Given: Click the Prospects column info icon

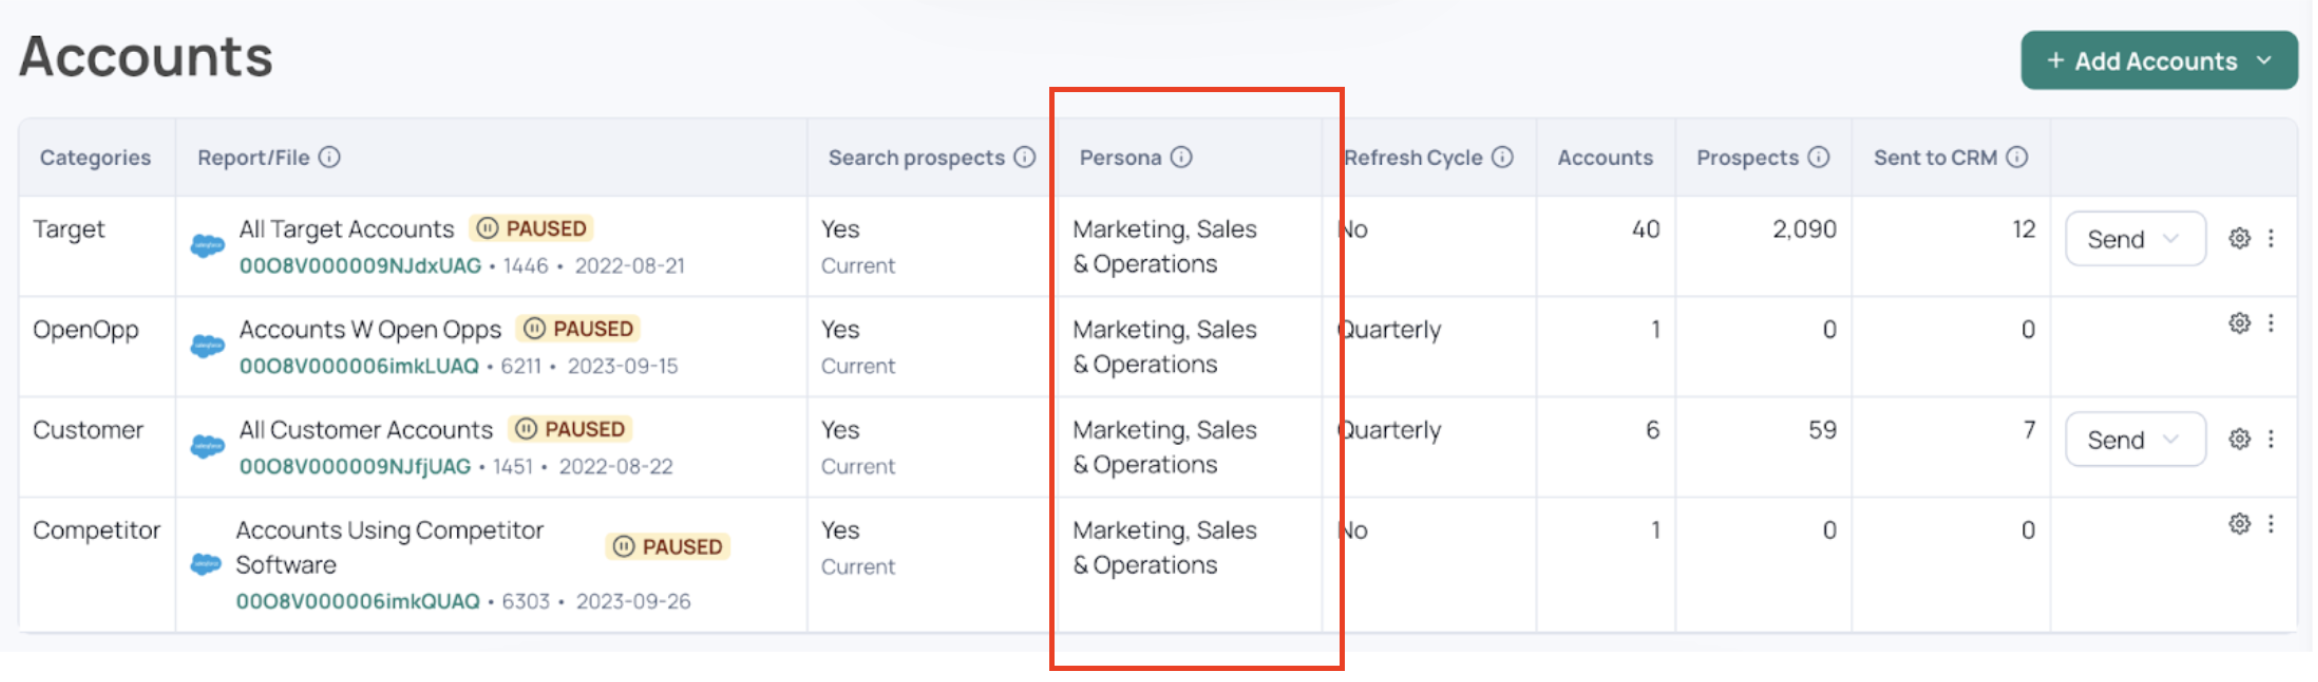Looking at the screenshot, I should pos(1818,157).
